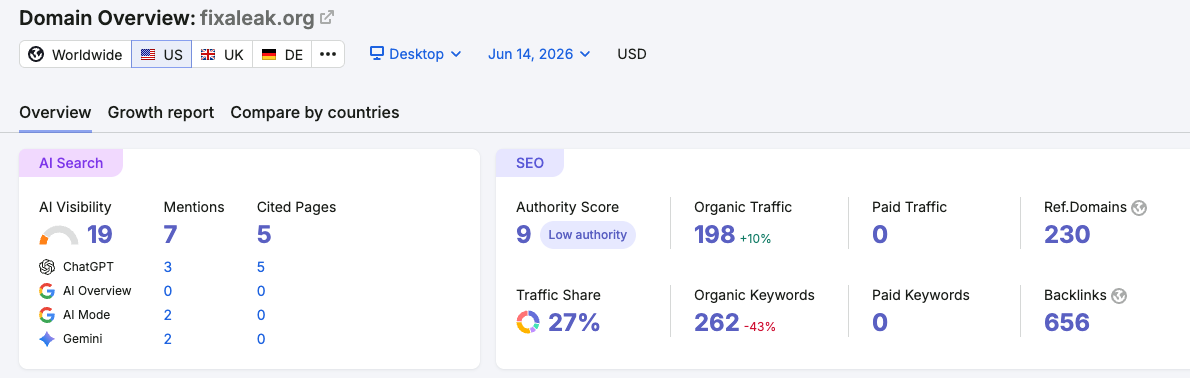This screenshot has height=378, width=1190.
Task: Open Organic Keywords value 262
Action: pyautogui.click(x=717, y=323)
